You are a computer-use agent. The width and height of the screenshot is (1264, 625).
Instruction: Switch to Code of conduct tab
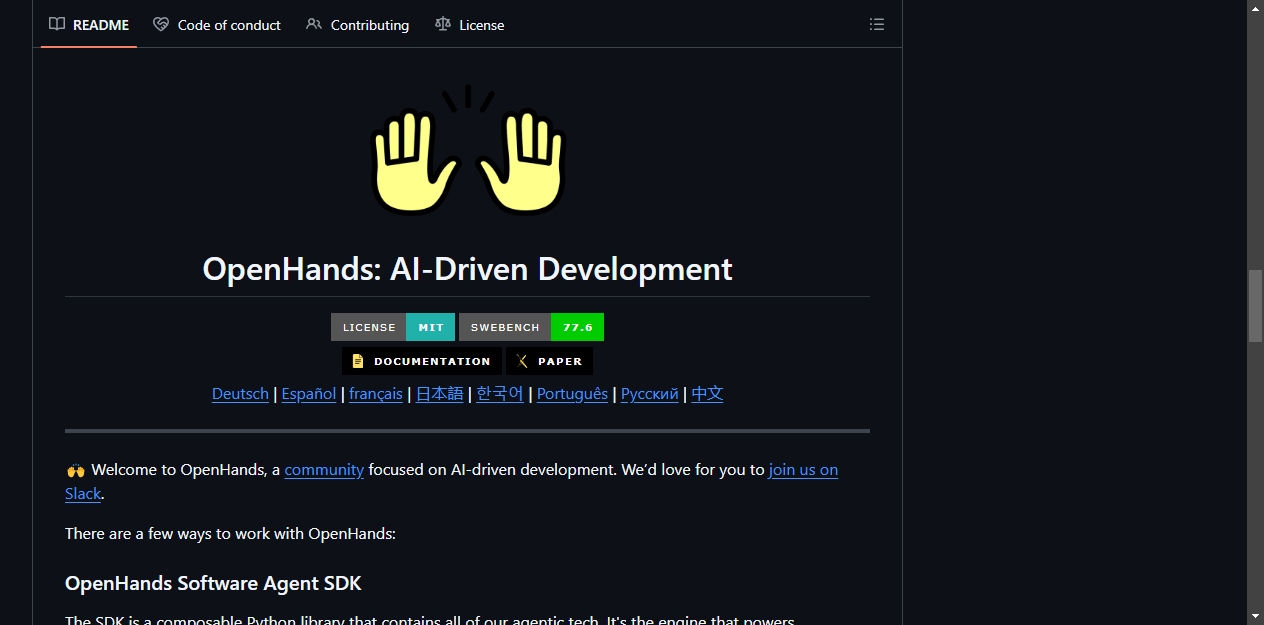point(217,25)
